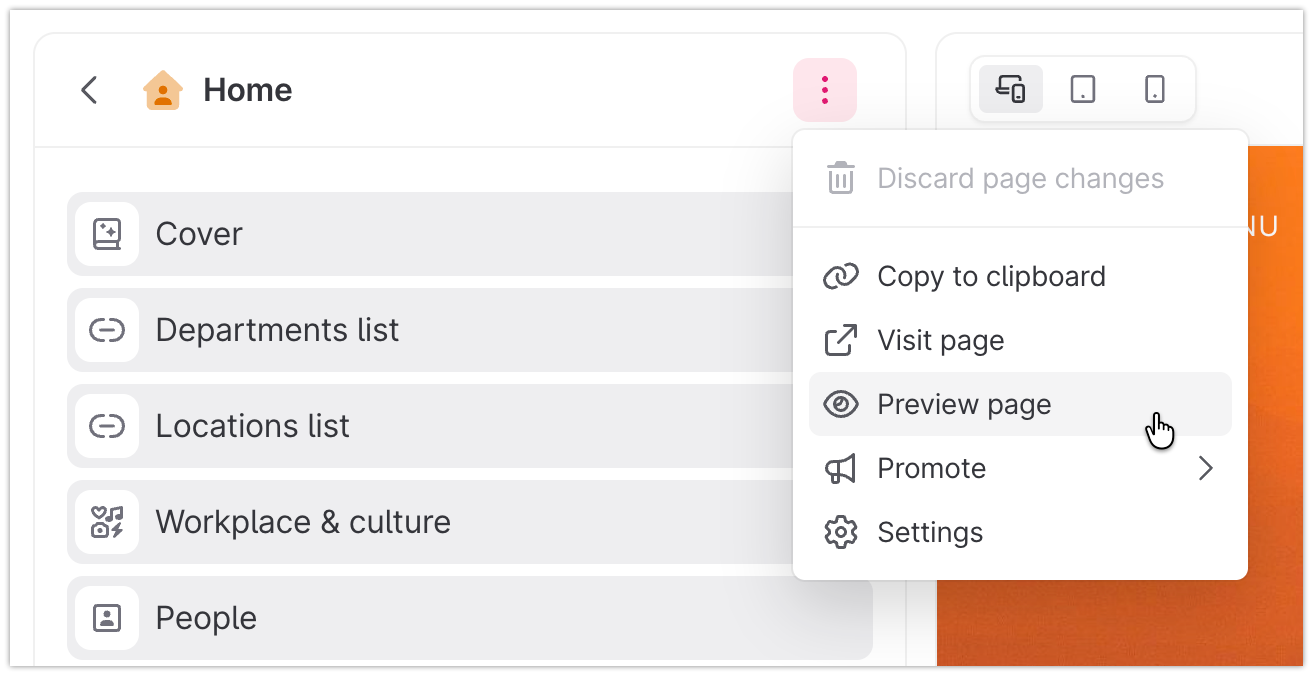
Task: Click the orange Home page icon
Action: pyautogui.click(x=162, y=90)
